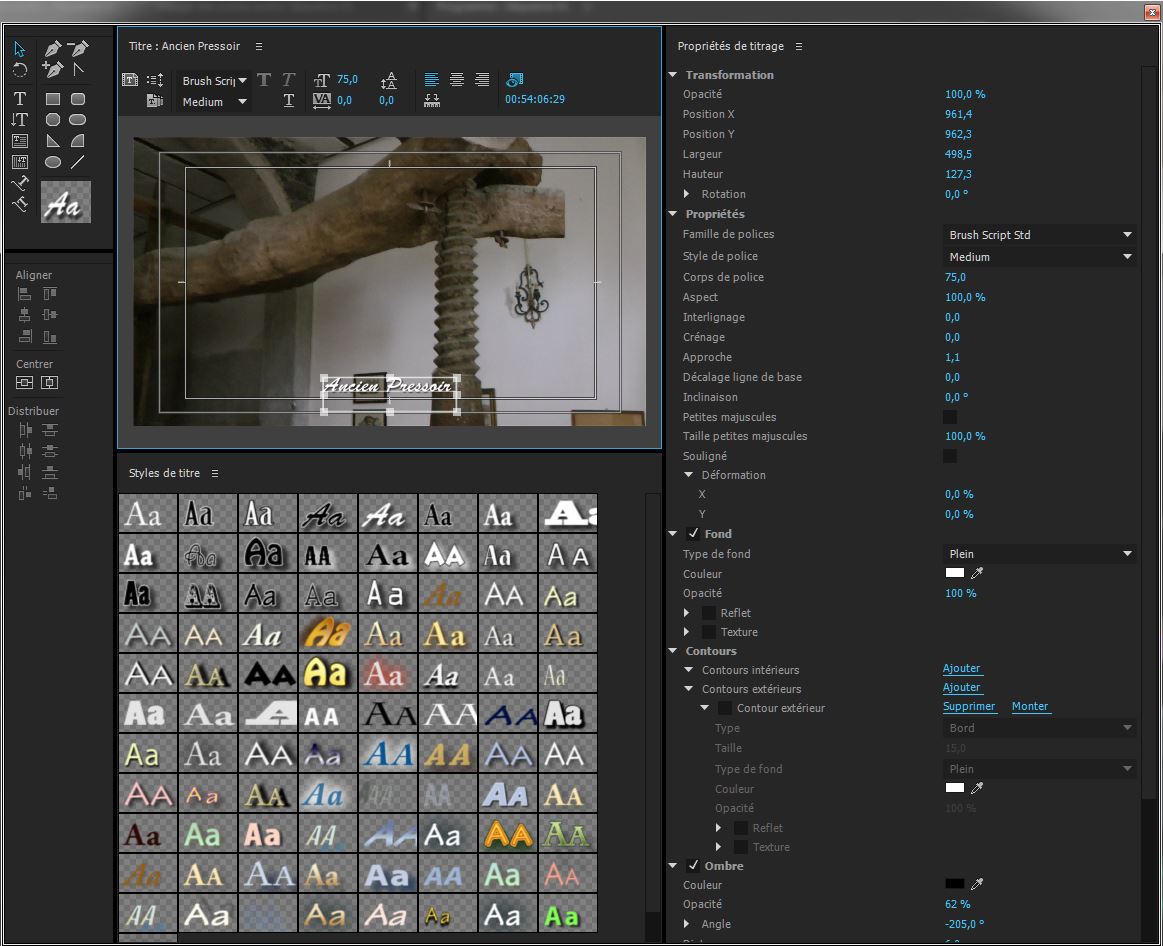The image size is (1163, 946).
Task: Select the Line drawing tool
Action: [x=78, y=162]
